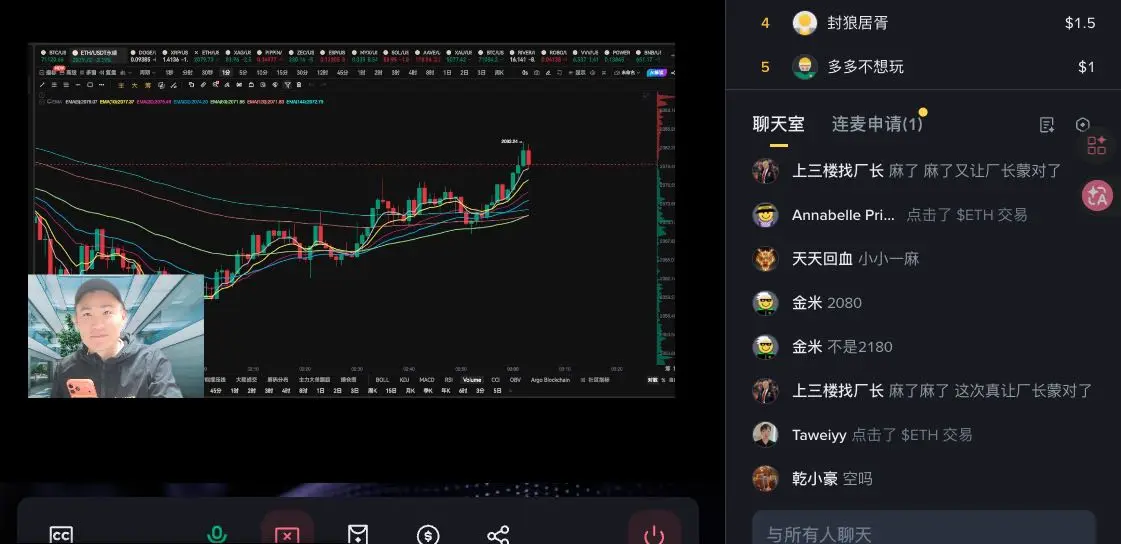Open the 显示 display options dropdown
Viewport: 1121px width, 544px height.
(x=576, y=73)
